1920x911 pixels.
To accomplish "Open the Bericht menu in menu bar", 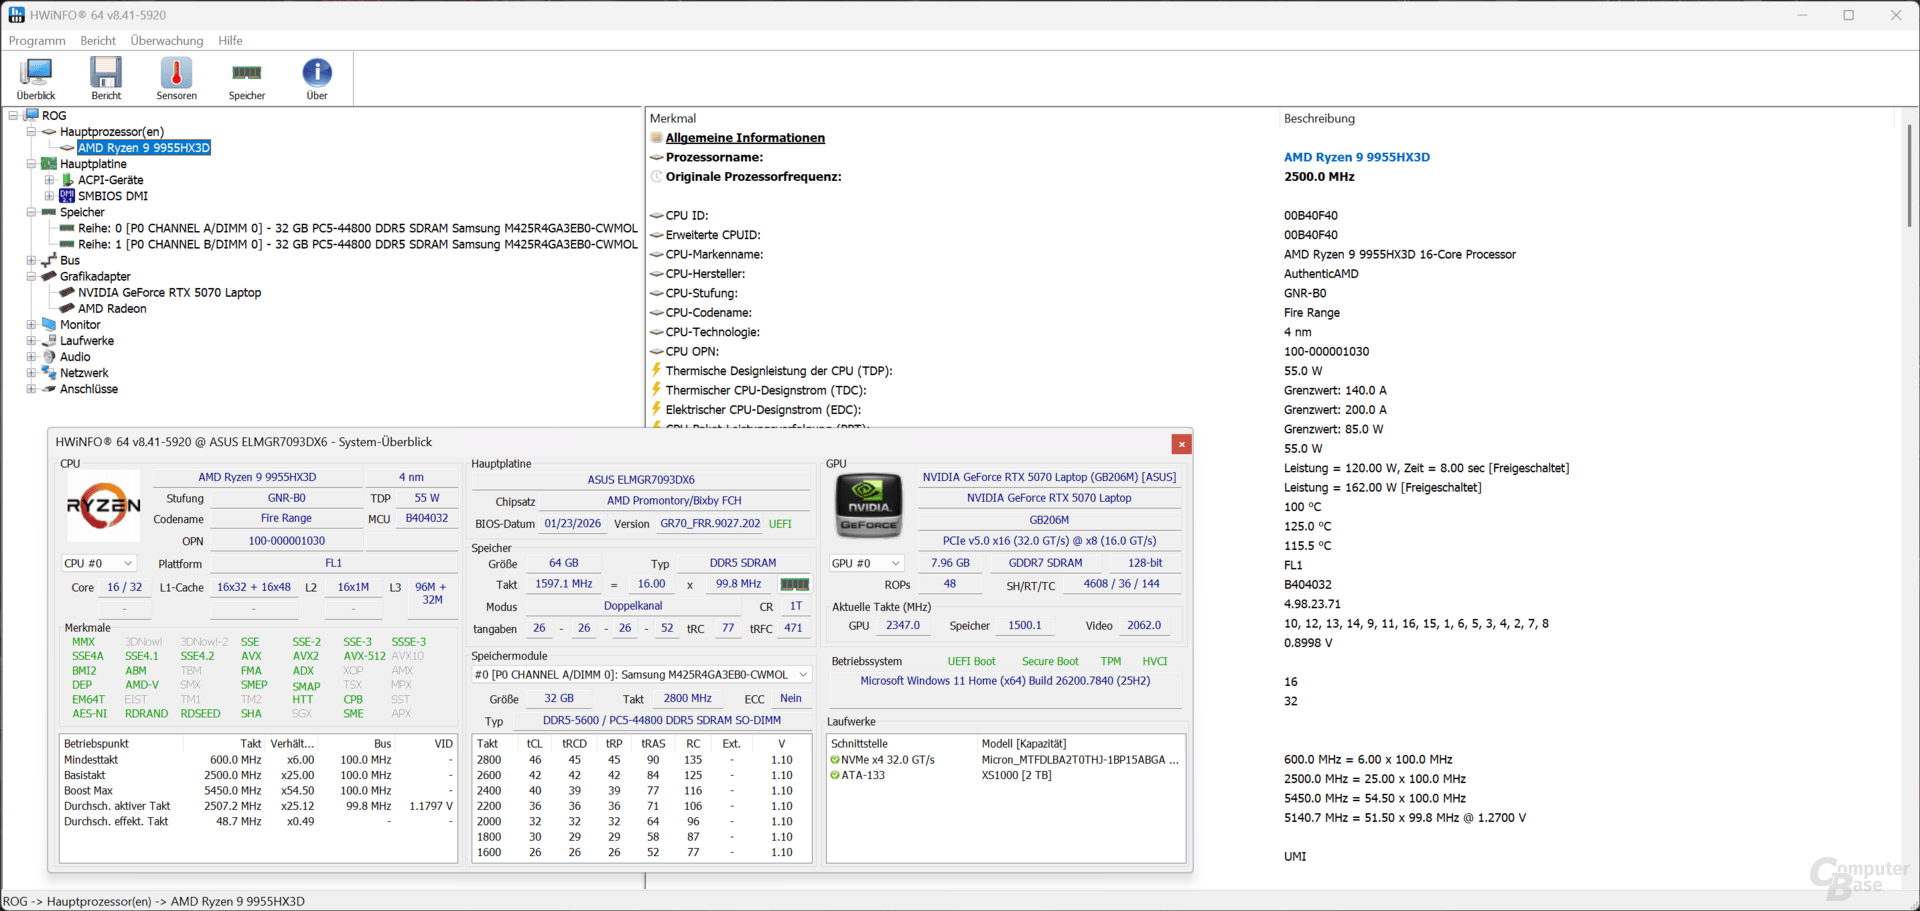I will (x=98, y=41).
